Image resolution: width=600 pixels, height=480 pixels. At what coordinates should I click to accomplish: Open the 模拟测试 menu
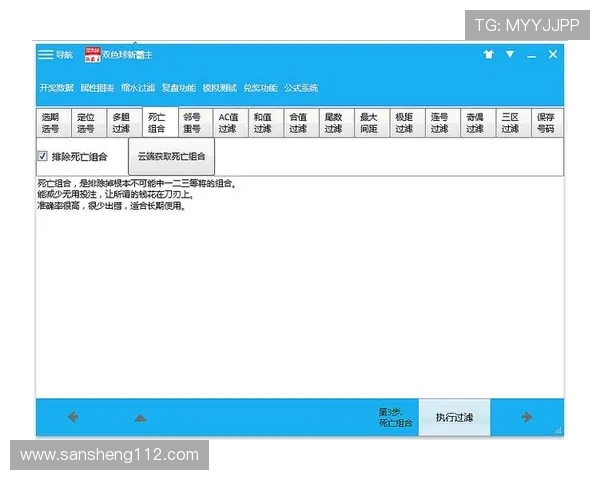(220, 88)
